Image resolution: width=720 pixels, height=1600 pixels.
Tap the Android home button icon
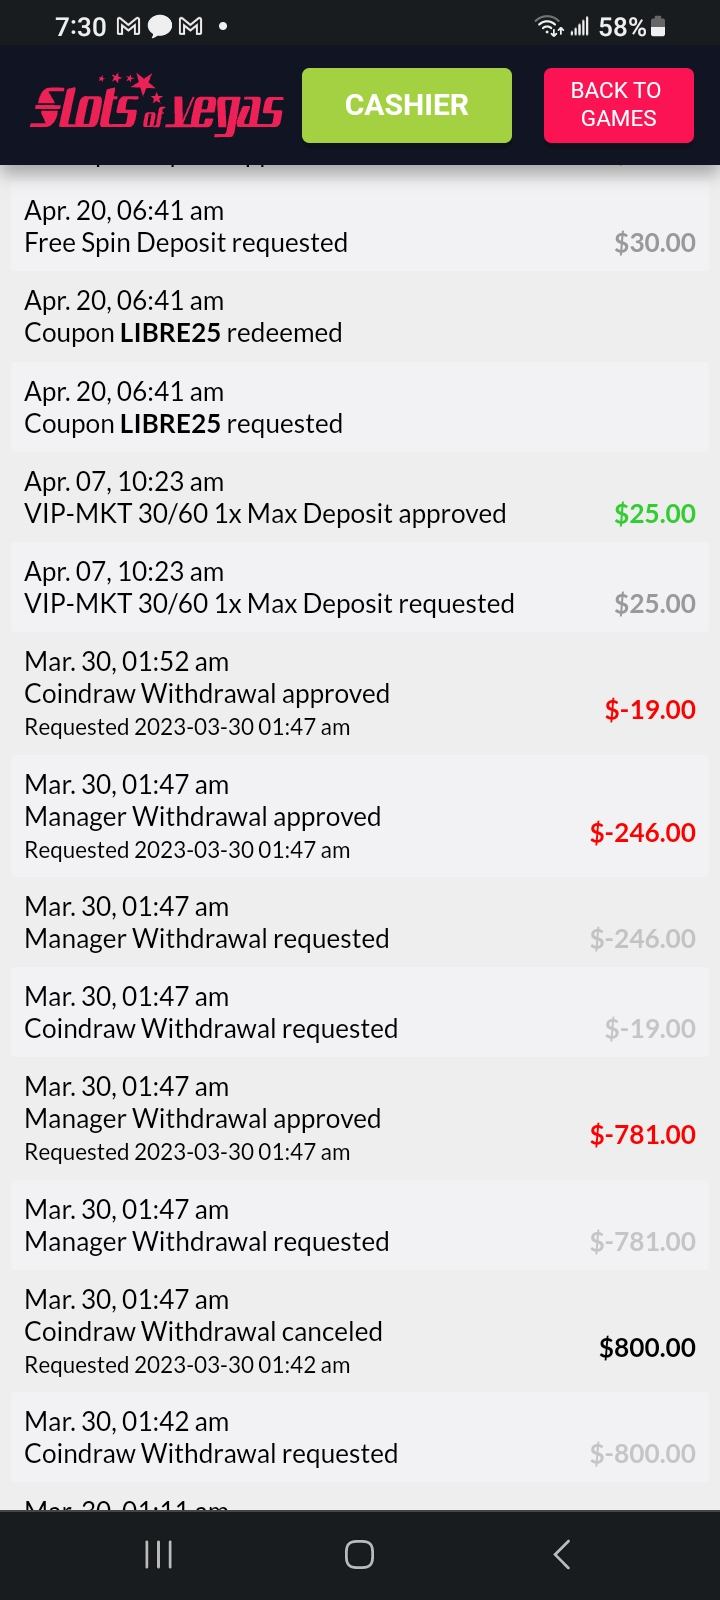(359, 1554)
